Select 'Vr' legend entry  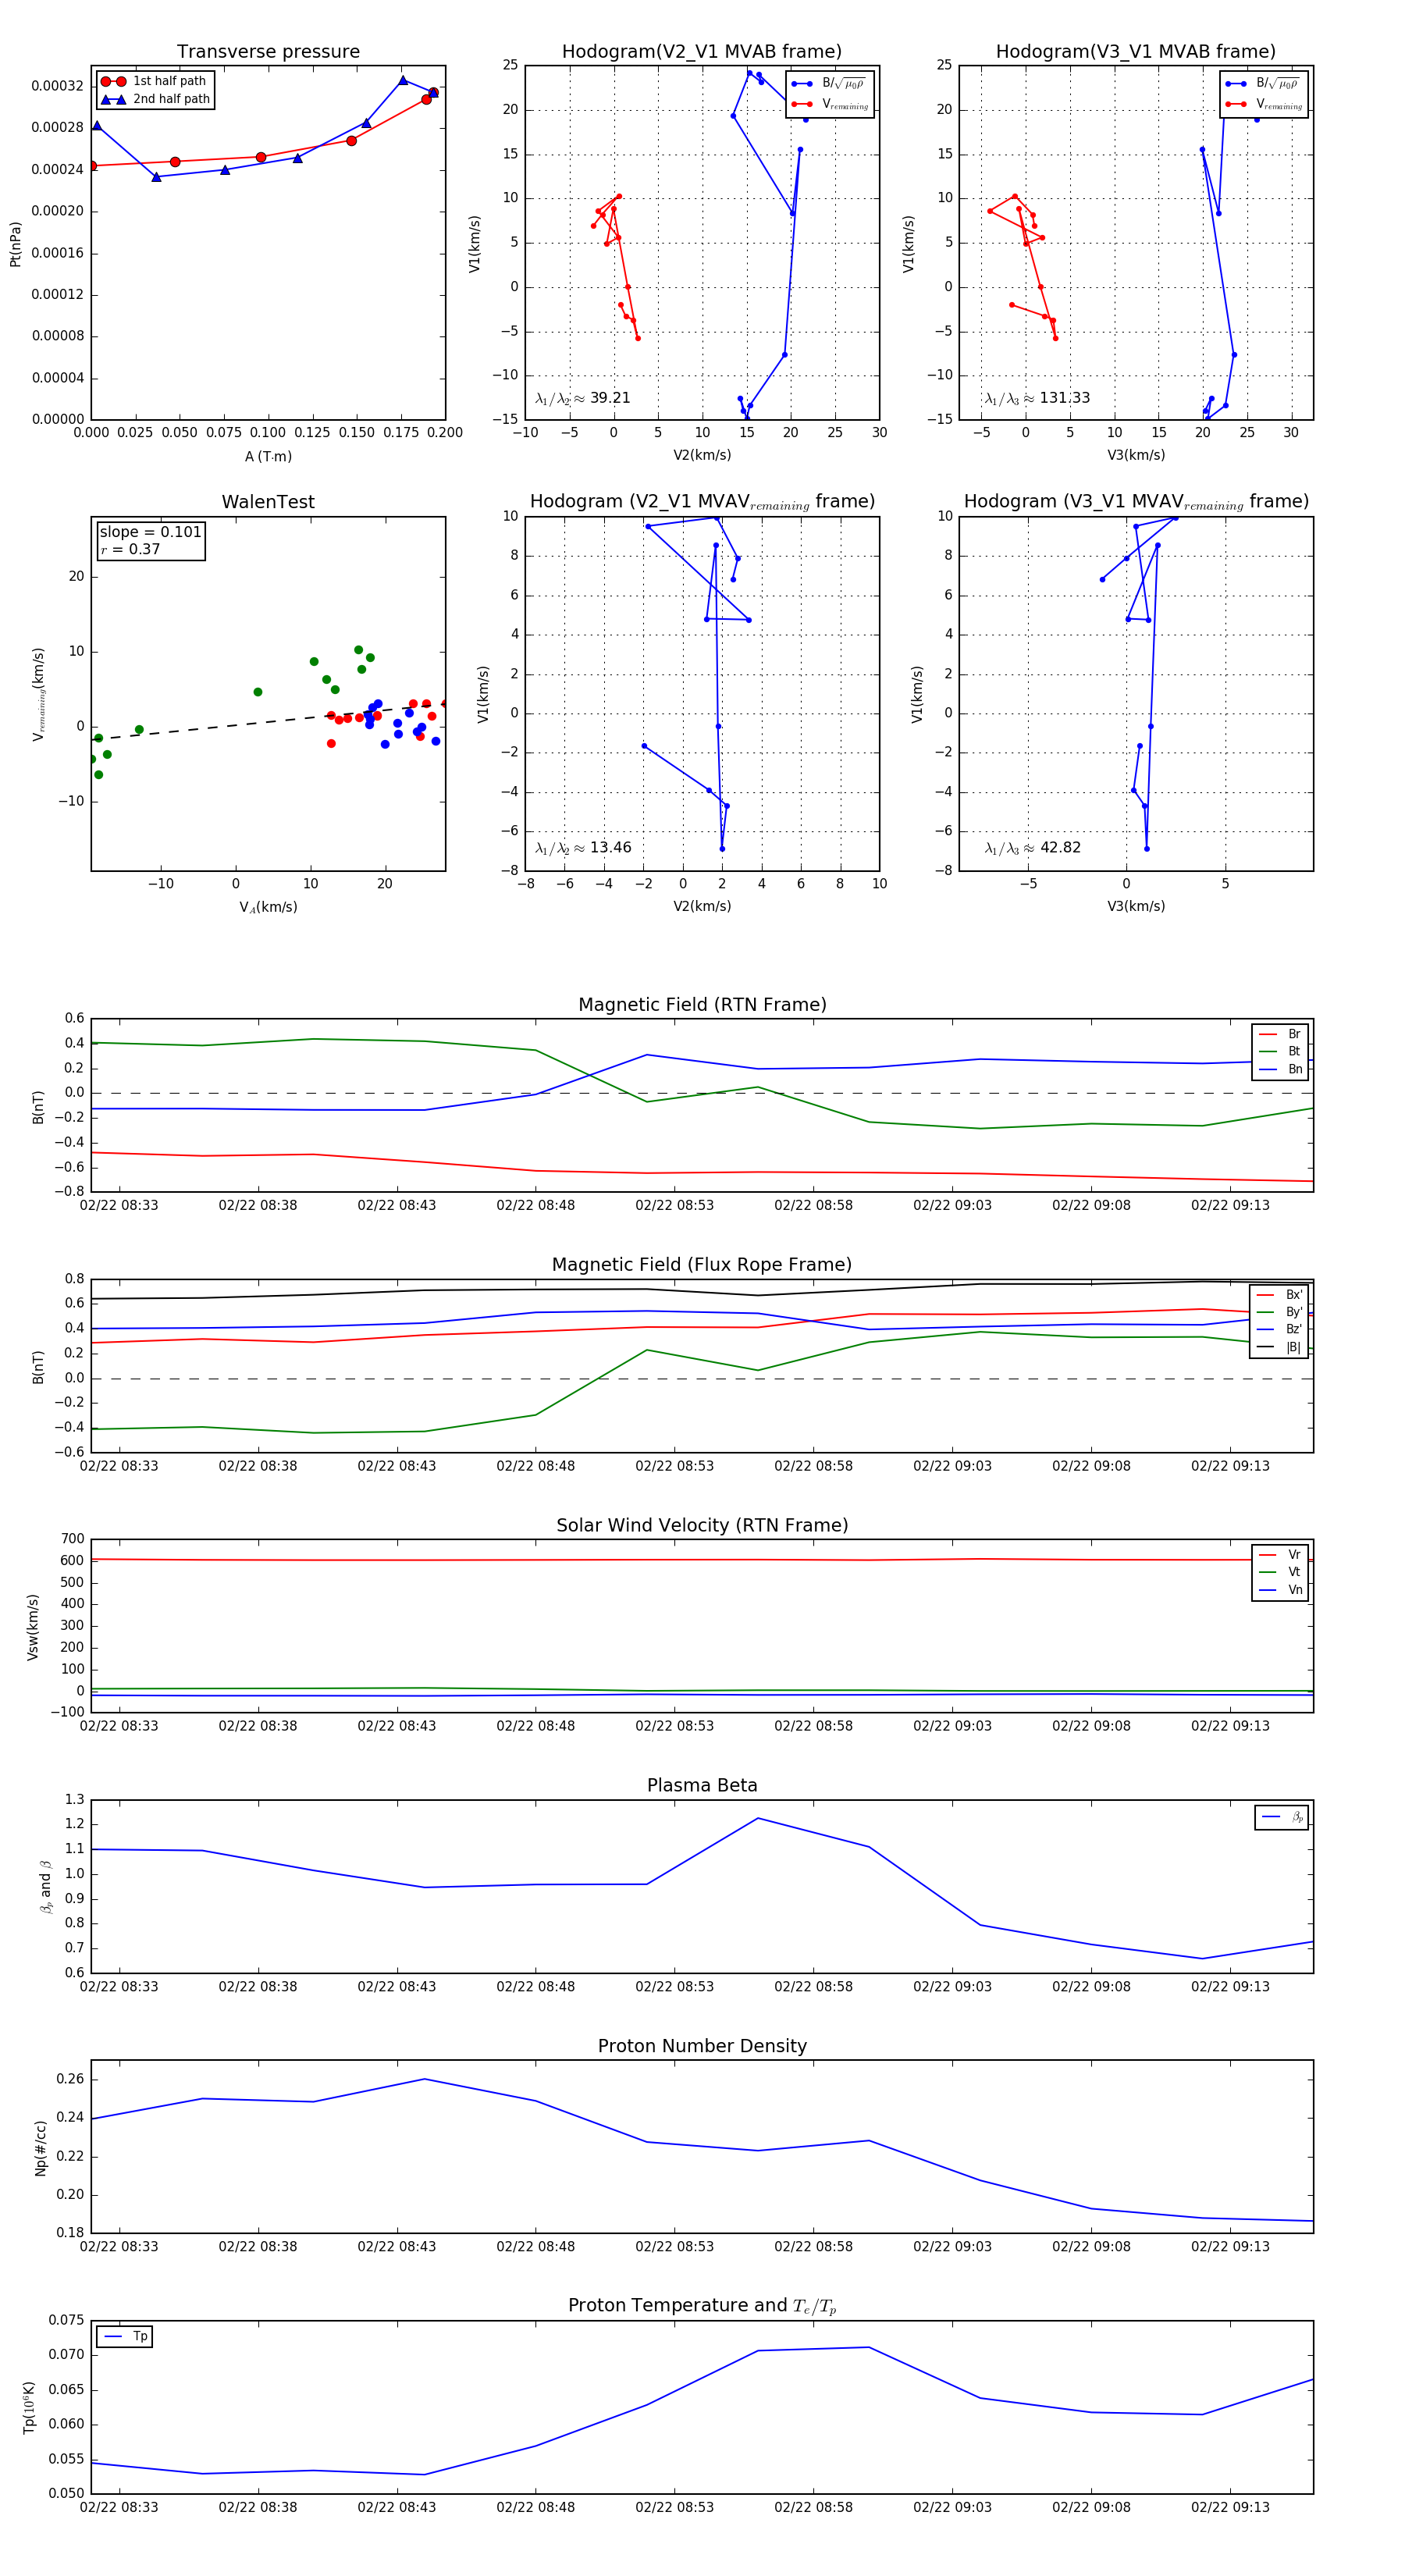[x=1280, y=1555]
